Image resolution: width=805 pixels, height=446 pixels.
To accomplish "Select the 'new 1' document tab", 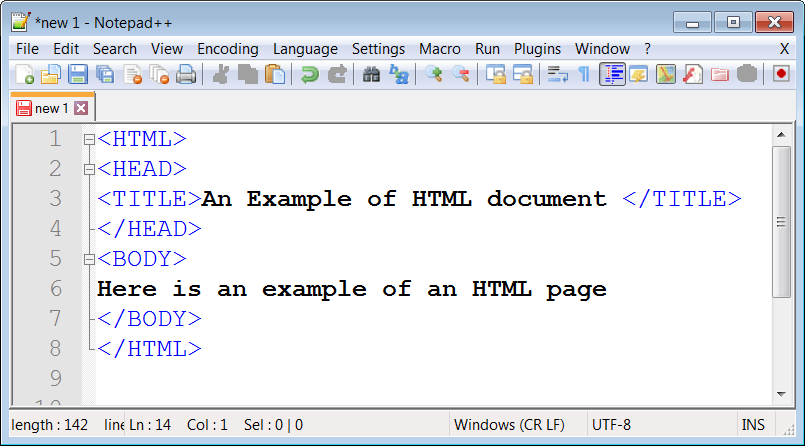I will tap(51, 108).
